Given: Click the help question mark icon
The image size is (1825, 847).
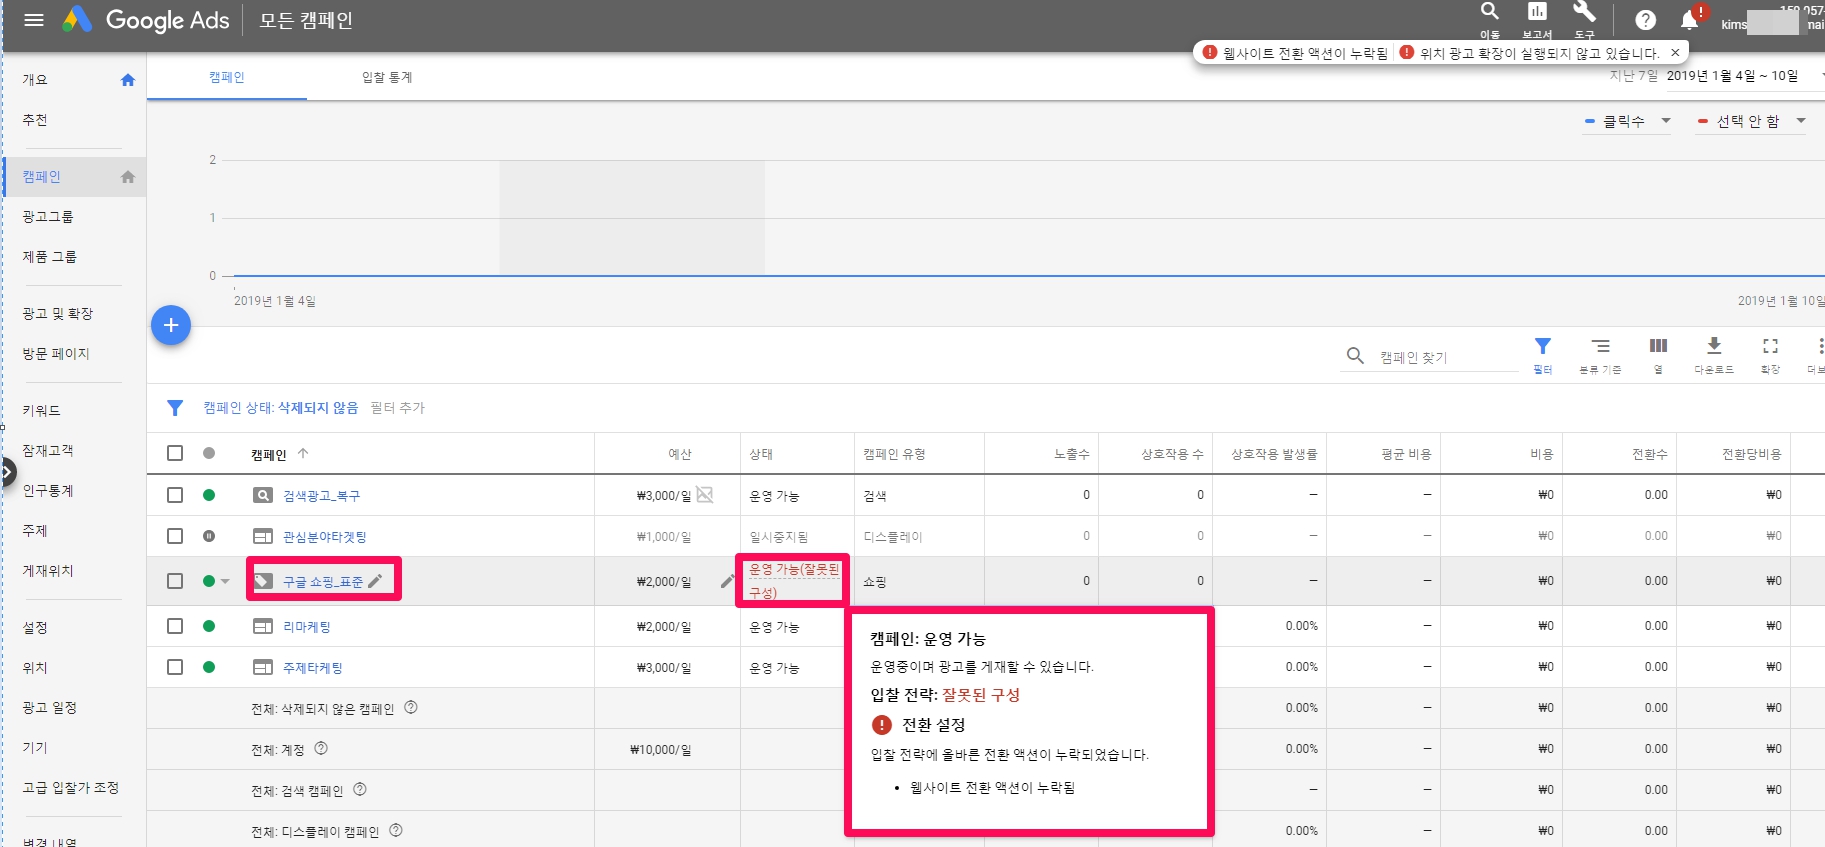Looking at the screenshot, I should point(1645,20).
